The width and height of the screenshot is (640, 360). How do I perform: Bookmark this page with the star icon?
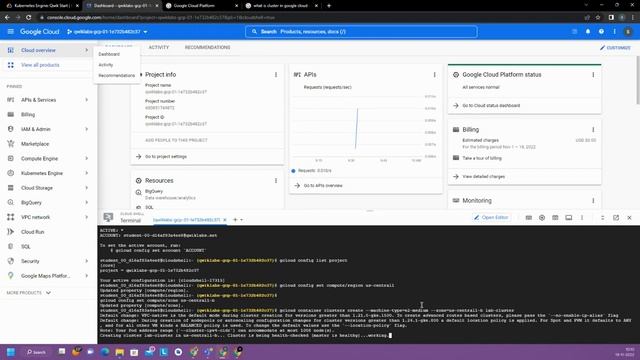tap(598, 17)
